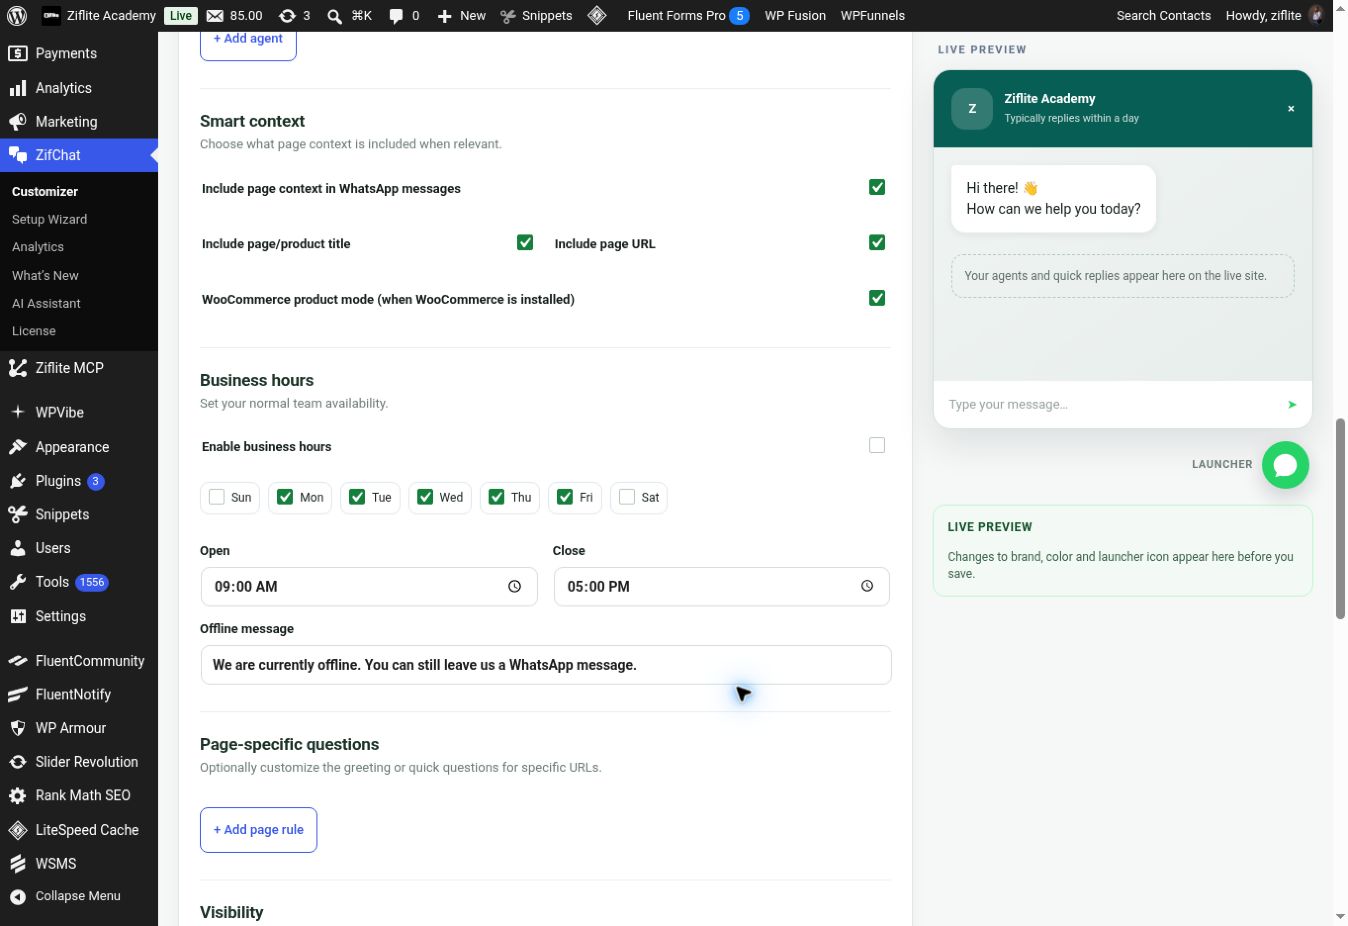This screenshot has width=1348, height=926.
Task: Open WPFunnels admin bar link
Action: 873,15
